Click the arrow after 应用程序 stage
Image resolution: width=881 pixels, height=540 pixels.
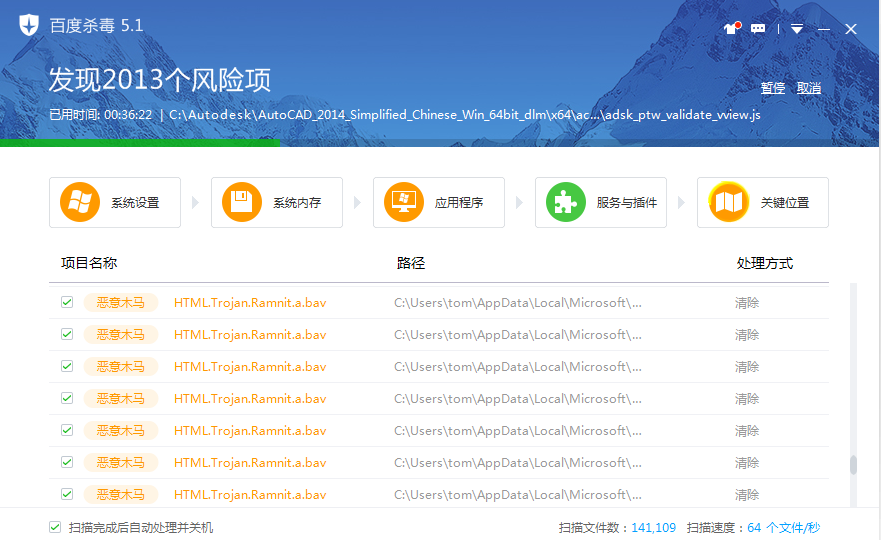point(519,202)
